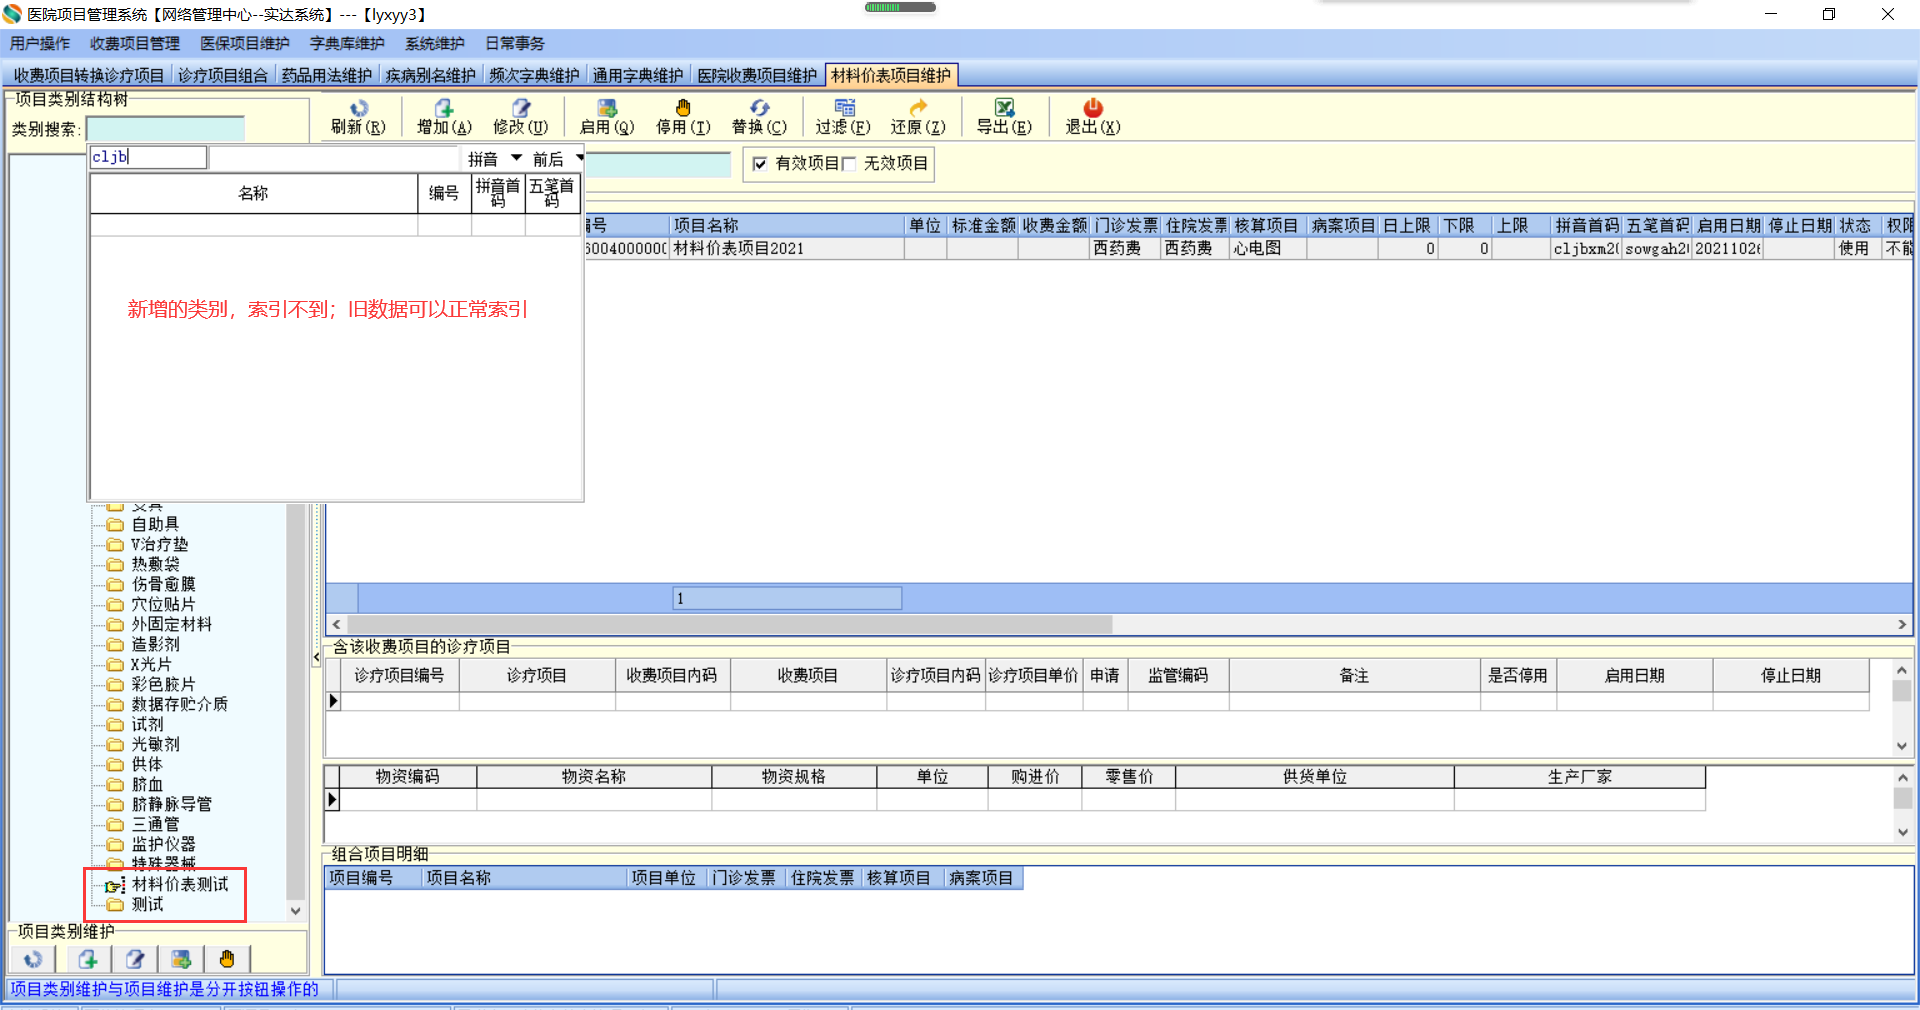Click the folder icon beside 造影剂
Screen dimensions: 1920x1010
(115, 644)
